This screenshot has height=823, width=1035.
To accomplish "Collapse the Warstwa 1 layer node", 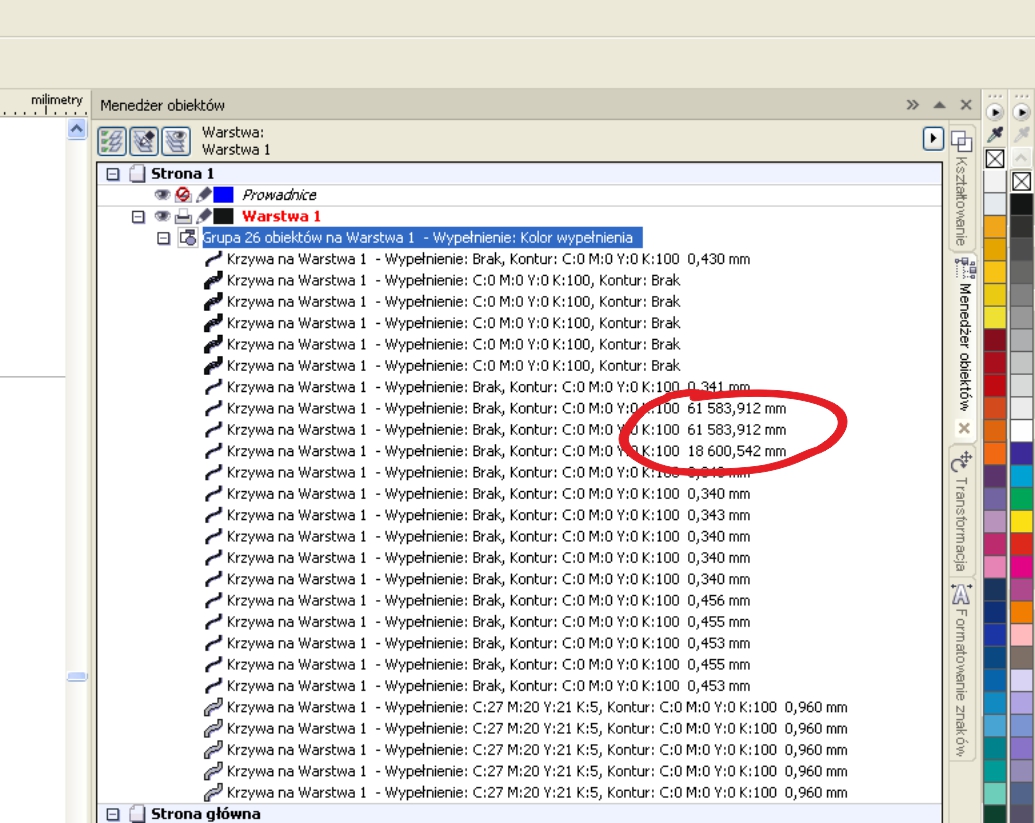I will point(139,216).
